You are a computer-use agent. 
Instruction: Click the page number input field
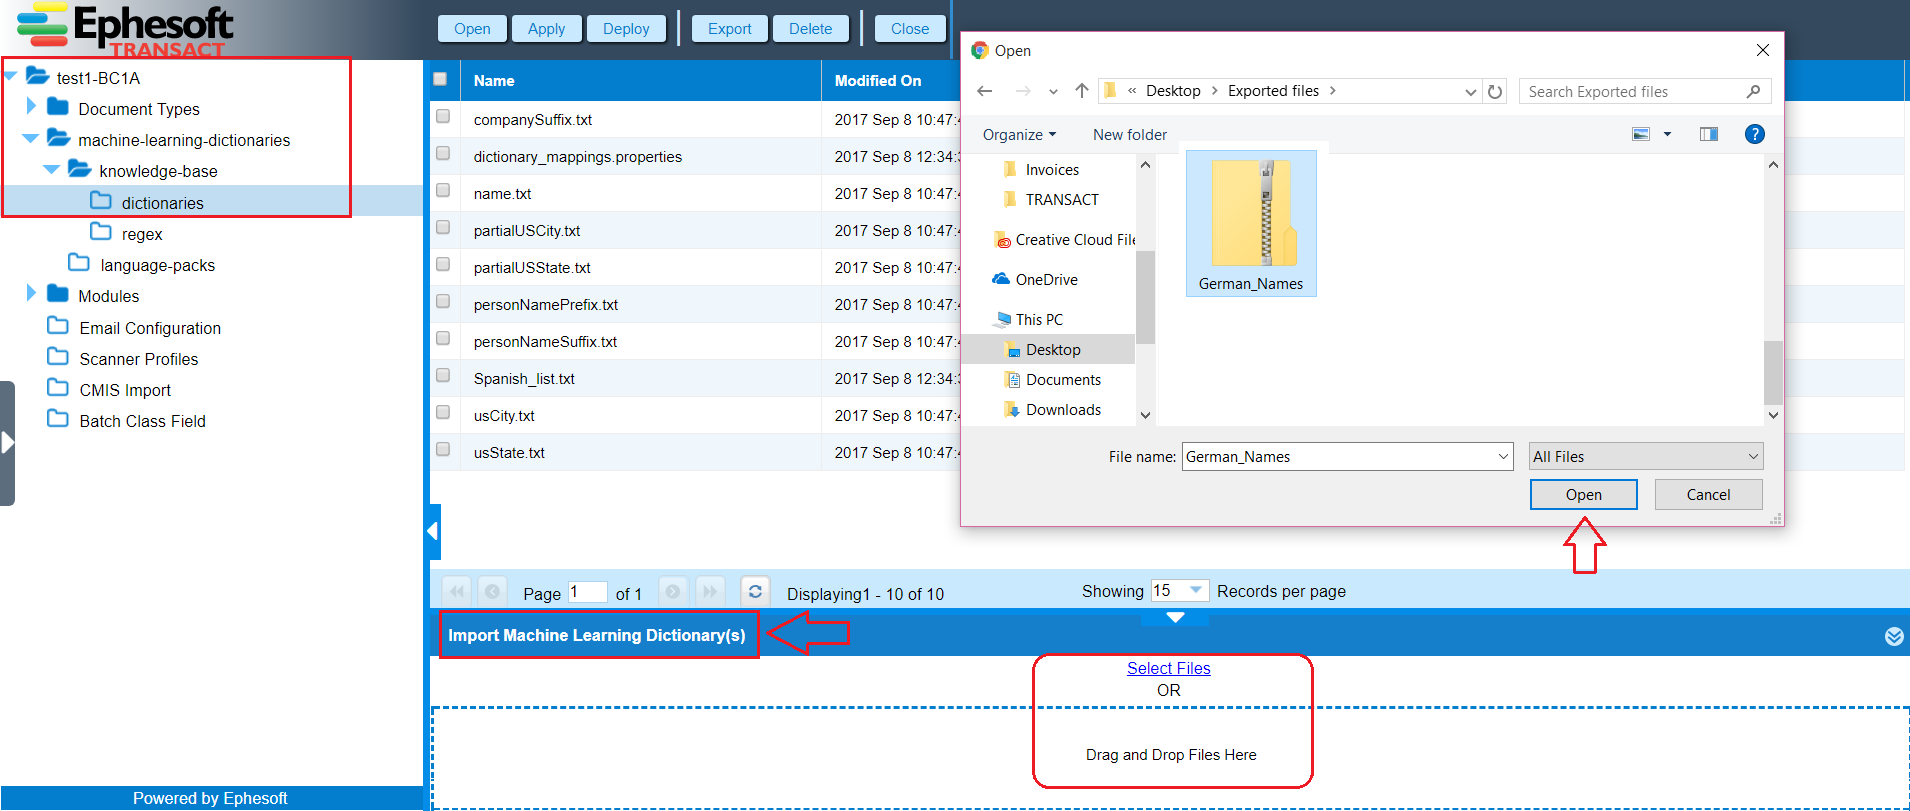pyautogui.click(x=587, y=592)
